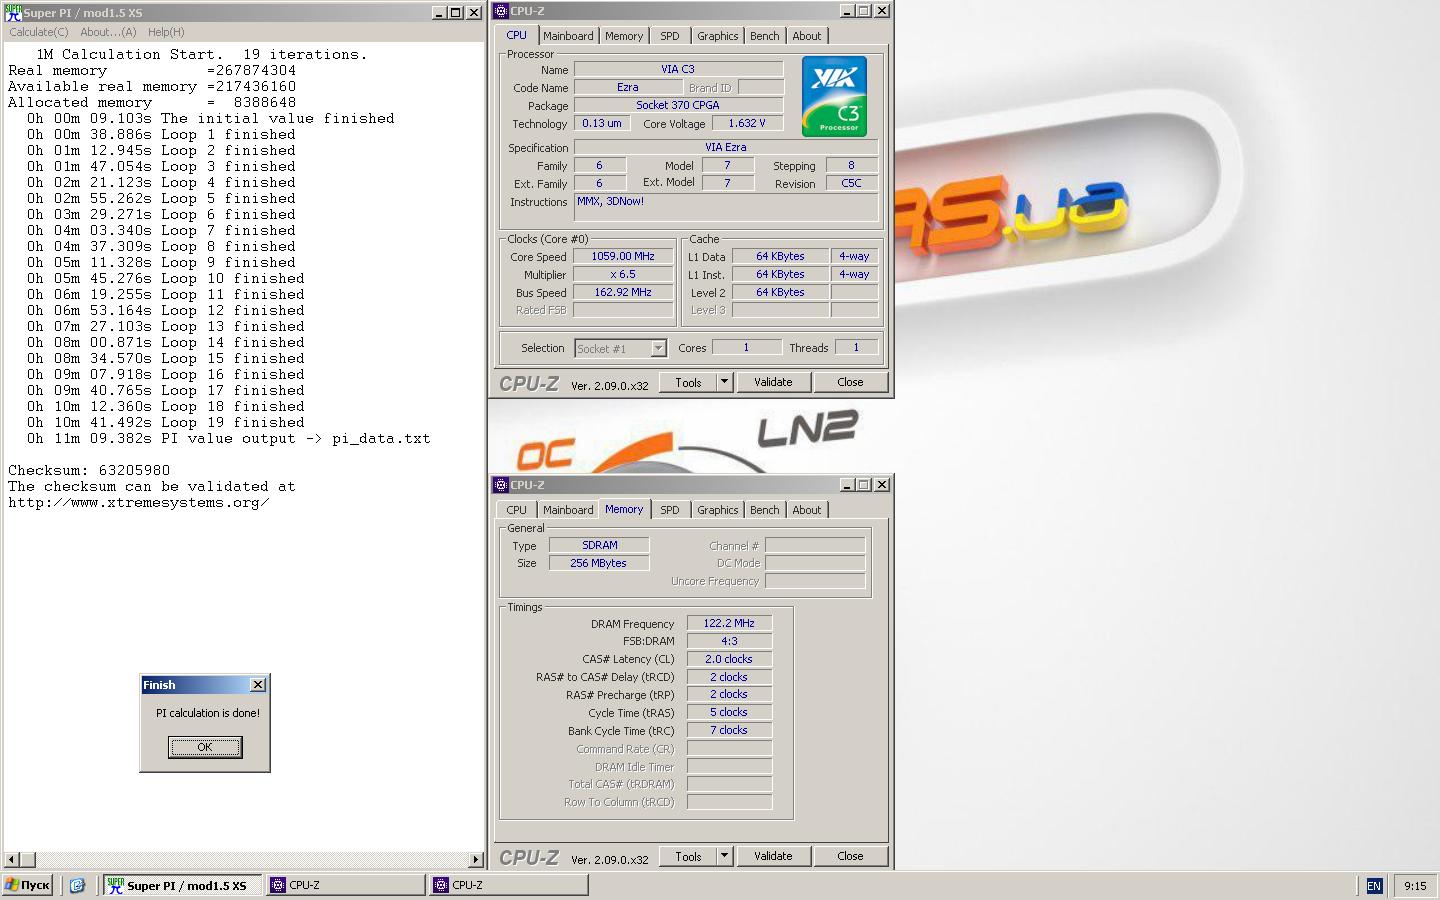This screenshot has height=900, width=1440.
Task: Open the Internet Explorer quick launch icon
Action: [77, 885]
